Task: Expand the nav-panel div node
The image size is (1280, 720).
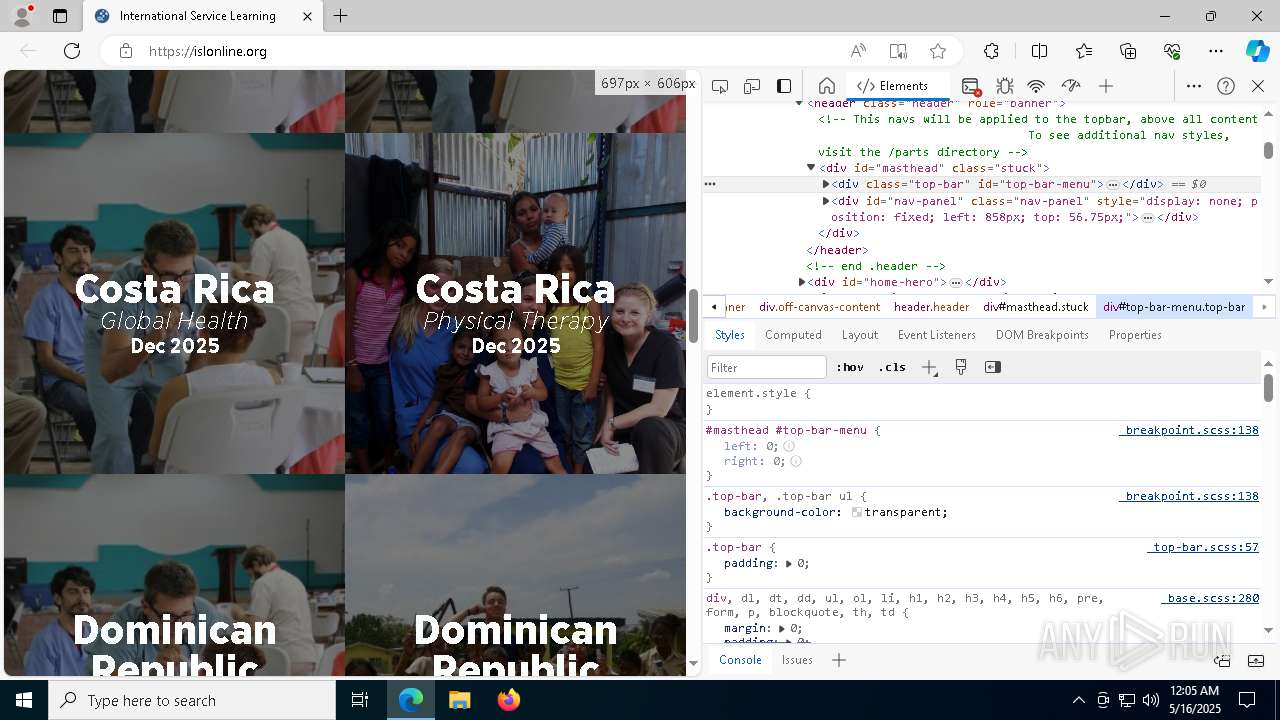Action: 826,201
